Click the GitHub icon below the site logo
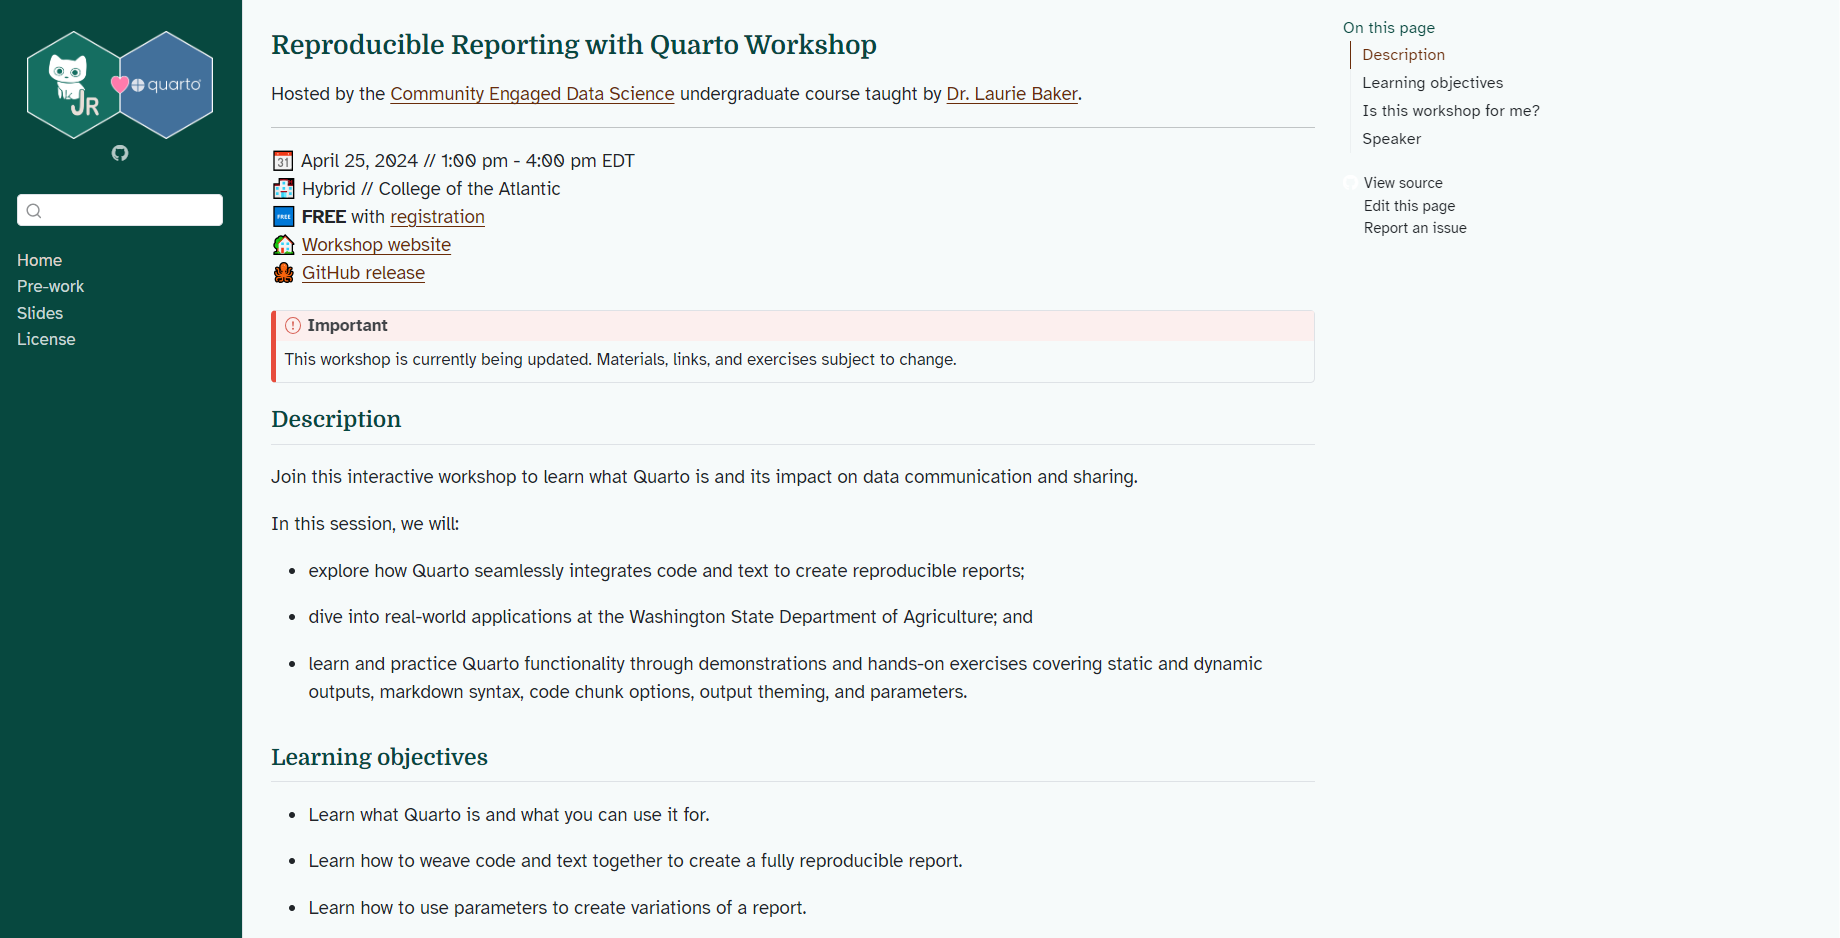This screenshot has width=1840, height=938. click(x=119, y=153)
